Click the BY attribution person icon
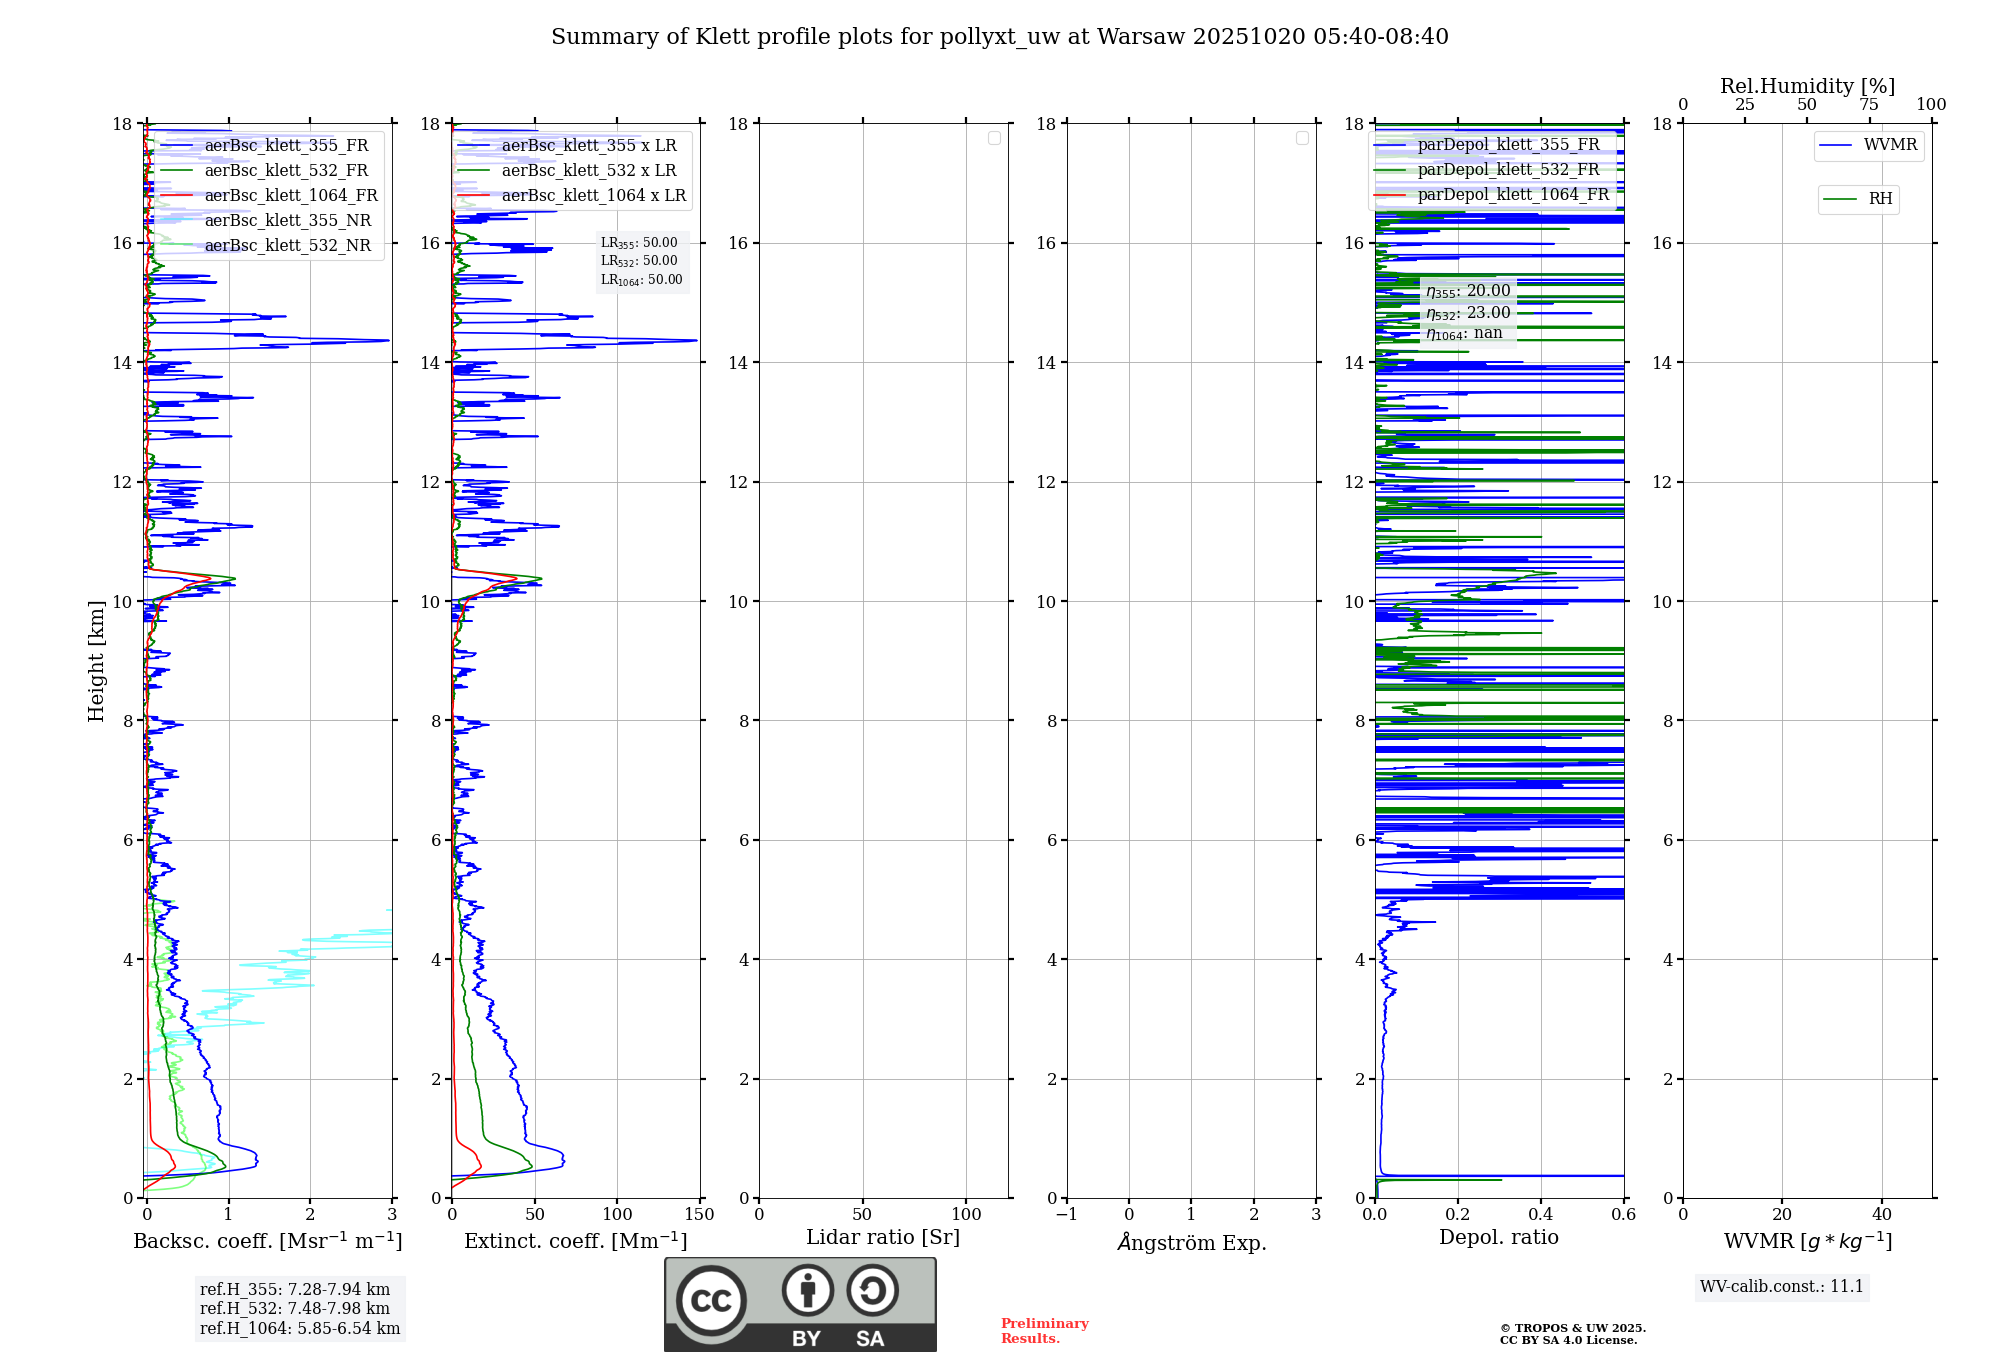The width and height of the screenshot is (2000, 1360). [807, 1290]
